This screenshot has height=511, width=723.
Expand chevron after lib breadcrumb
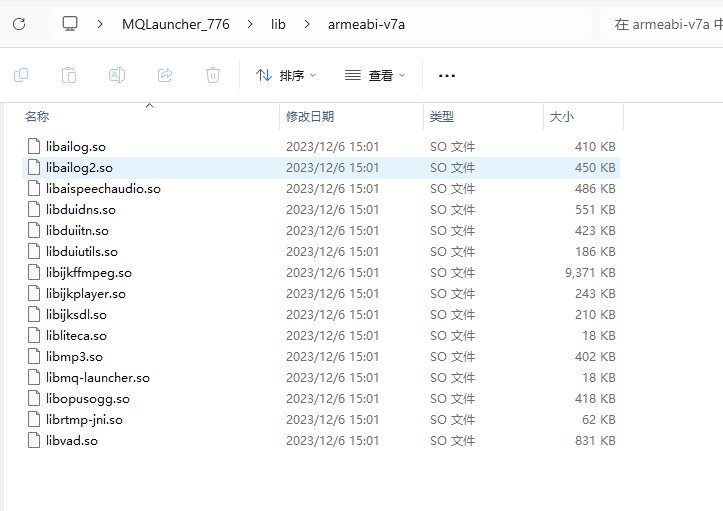pyautogui.click(x=306, y=24)
